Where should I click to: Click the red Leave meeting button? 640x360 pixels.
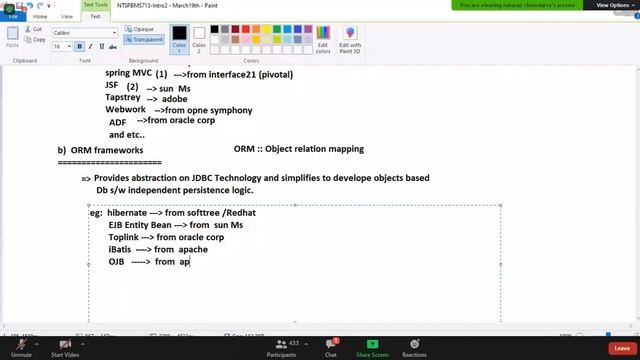coord(622,348)
